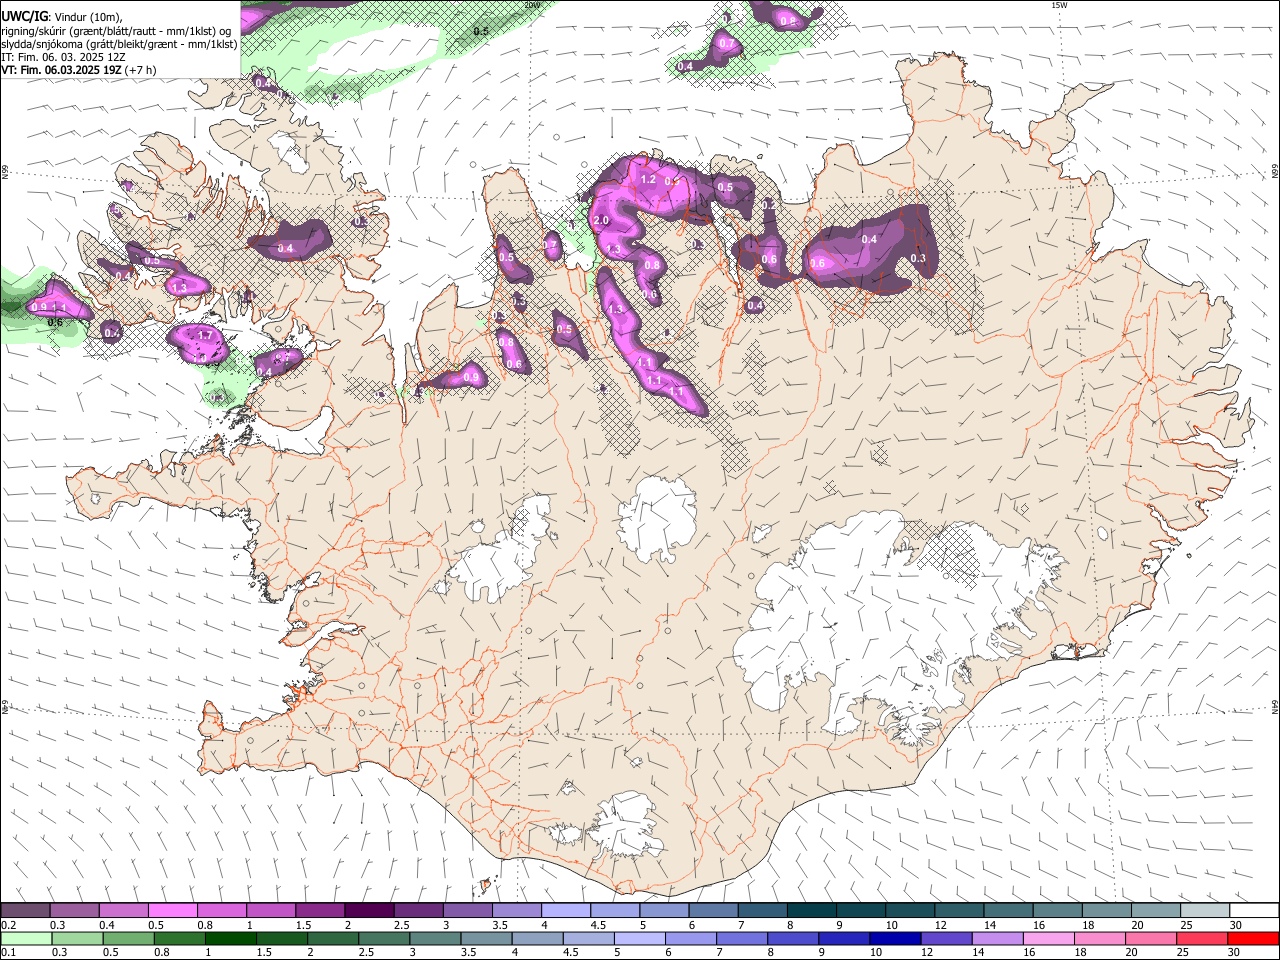Click the 20W longitude label
The height and width of the screenshot is (960, 1280).
[532, 5]
